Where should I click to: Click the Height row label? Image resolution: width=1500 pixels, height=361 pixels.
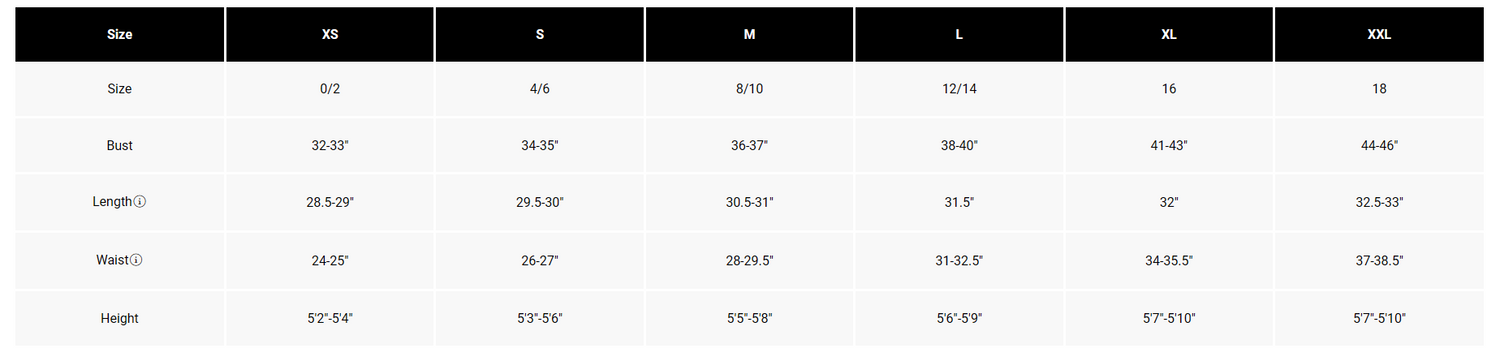tap(120, 318)
